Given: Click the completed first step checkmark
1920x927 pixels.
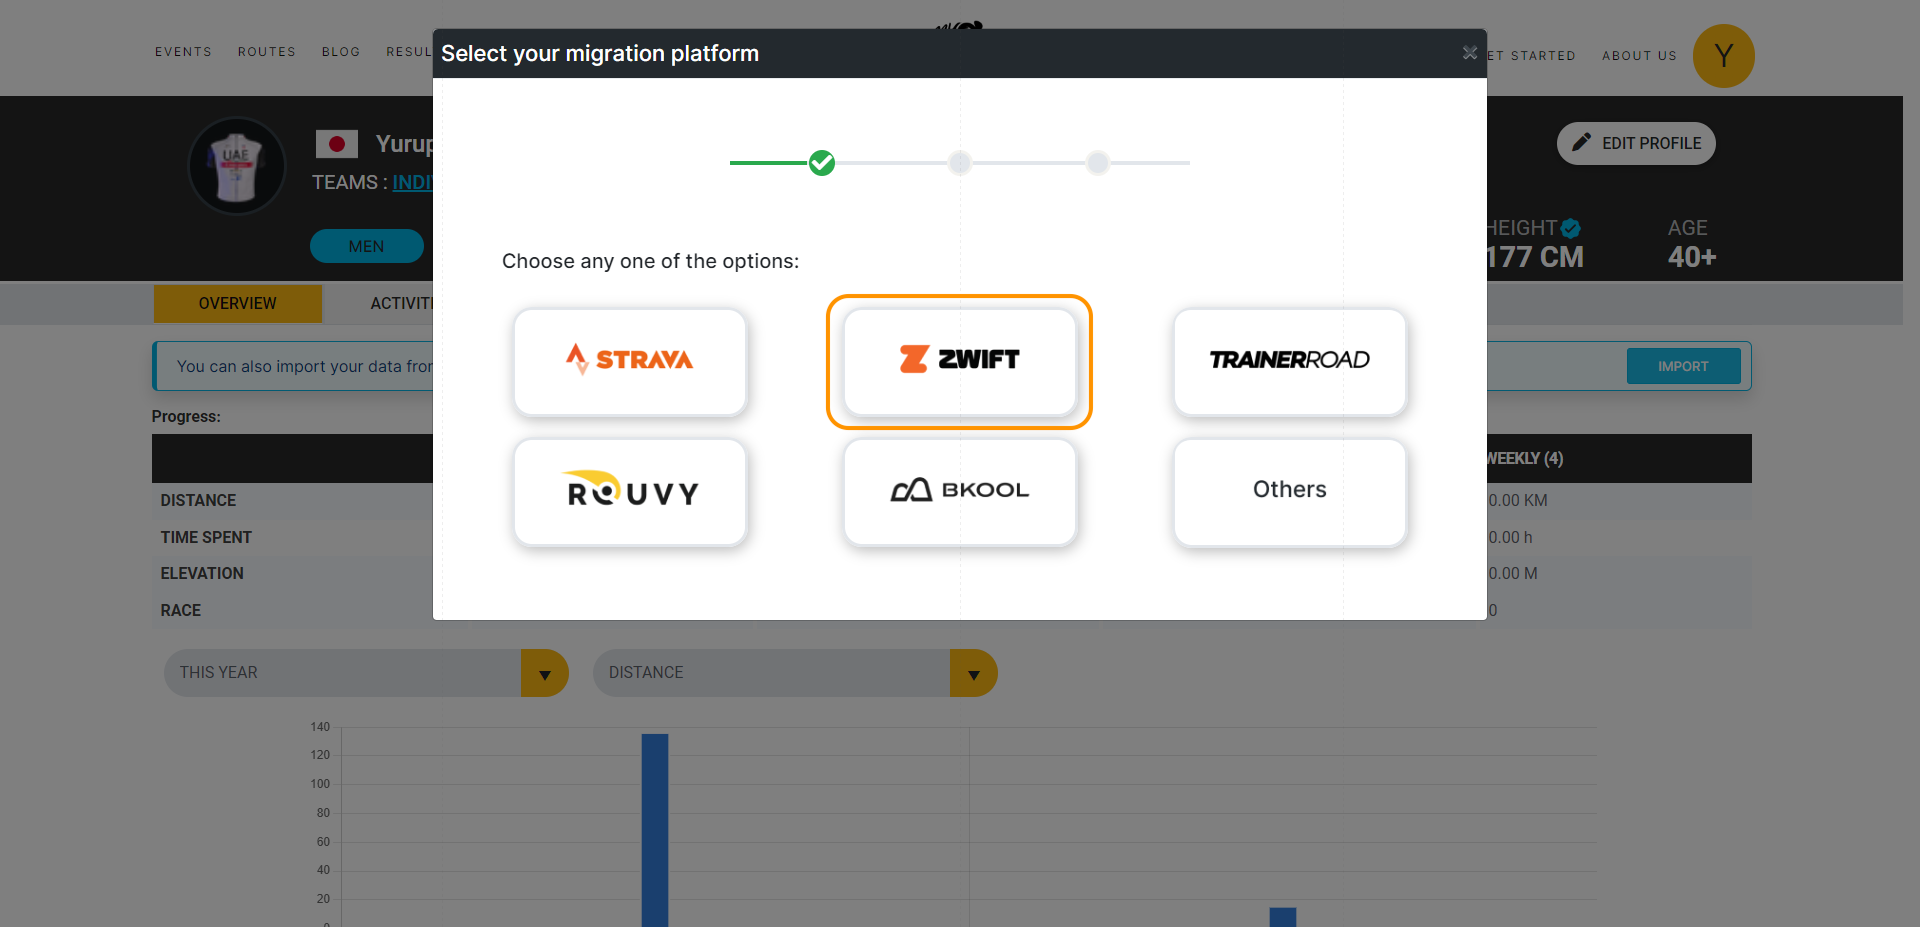Looking at the screenshot, I should coord(822,162).
